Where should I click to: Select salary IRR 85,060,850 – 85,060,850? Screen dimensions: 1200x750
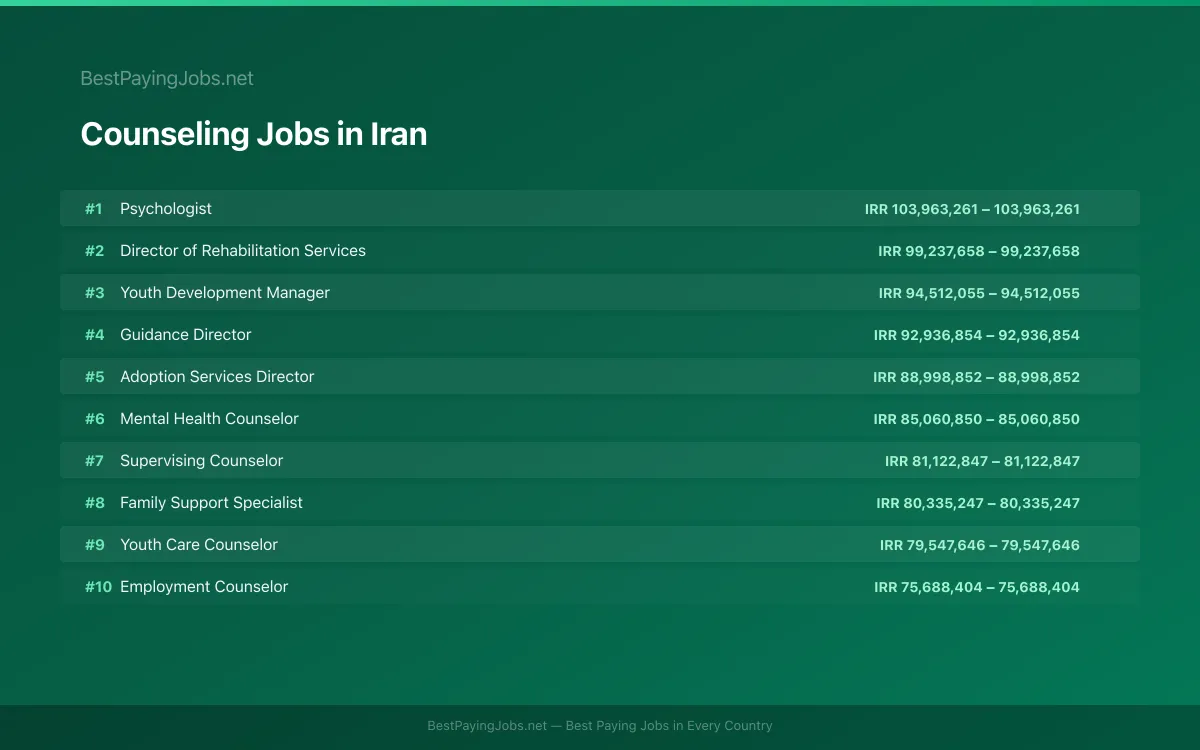tap(976, 419)
